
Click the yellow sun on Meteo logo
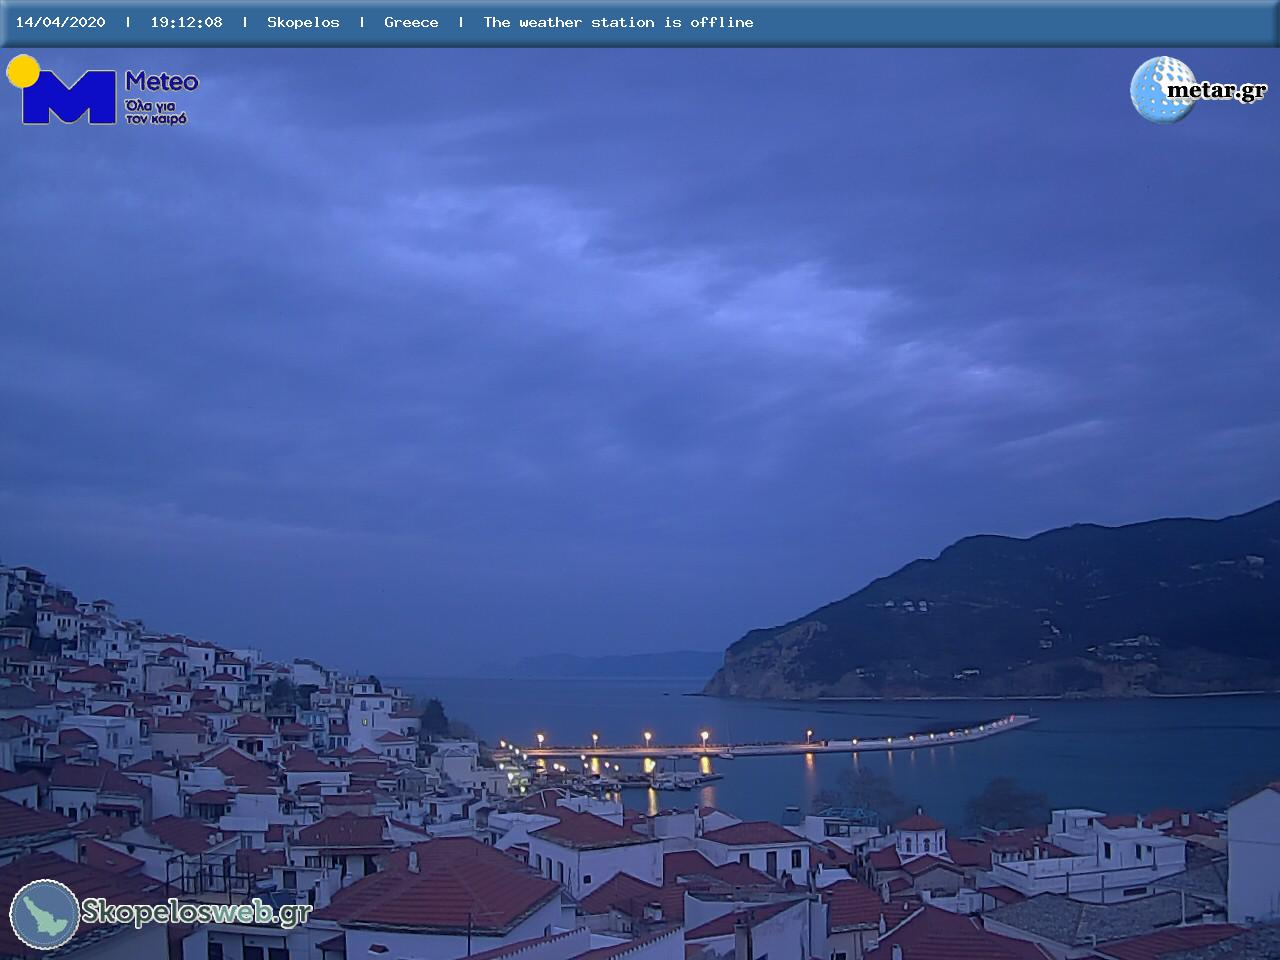[22, 70]
